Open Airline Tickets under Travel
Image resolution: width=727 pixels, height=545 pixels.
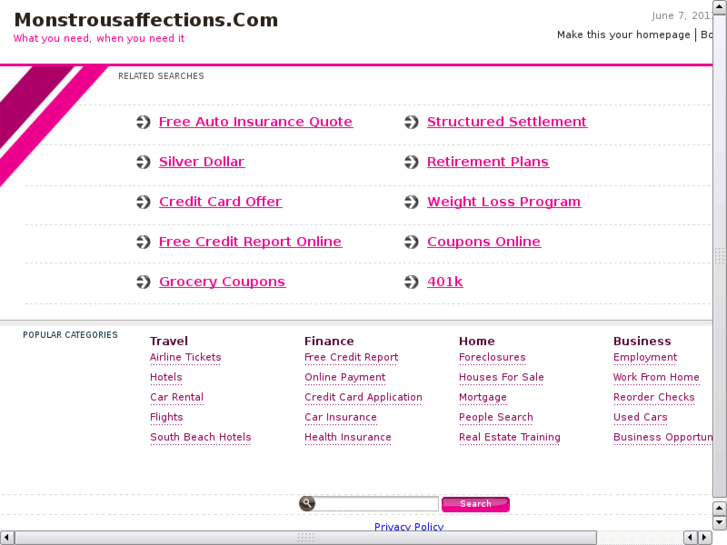click(185, 358)
